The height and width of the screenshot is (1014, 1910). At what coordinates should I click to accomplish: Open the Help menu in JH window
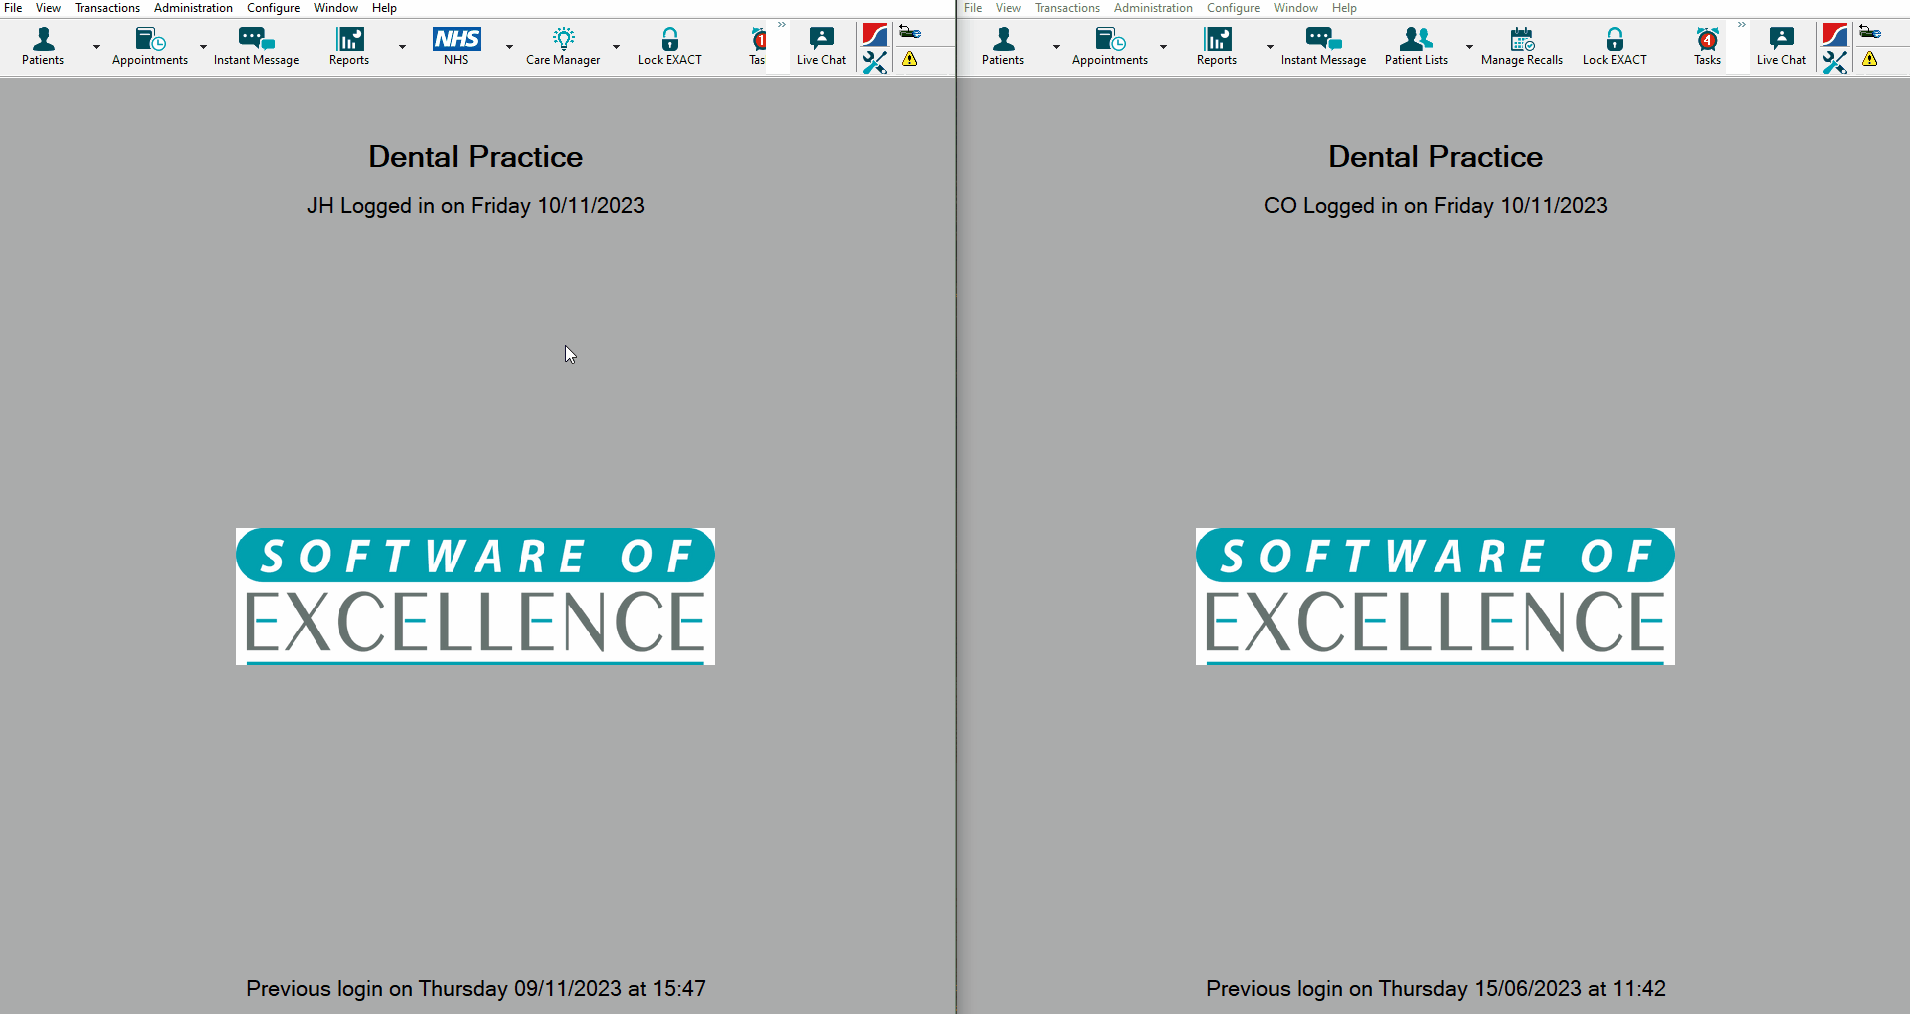[384, 8]
